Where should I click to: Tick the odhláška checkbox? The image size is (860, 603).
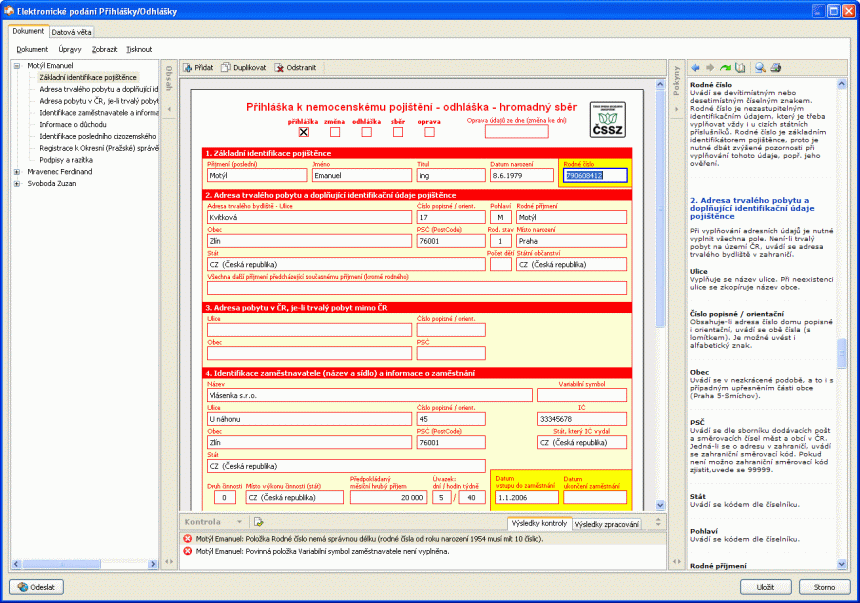coord(367,131)
